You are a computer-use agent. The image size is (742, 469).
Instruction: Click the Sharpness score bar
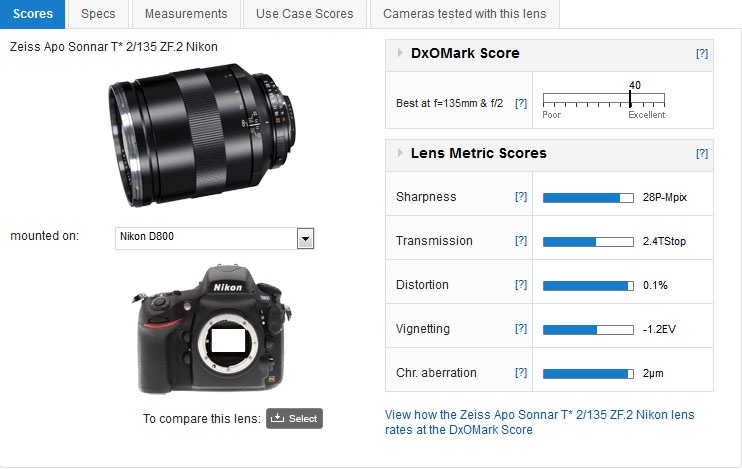click(588, 198)
